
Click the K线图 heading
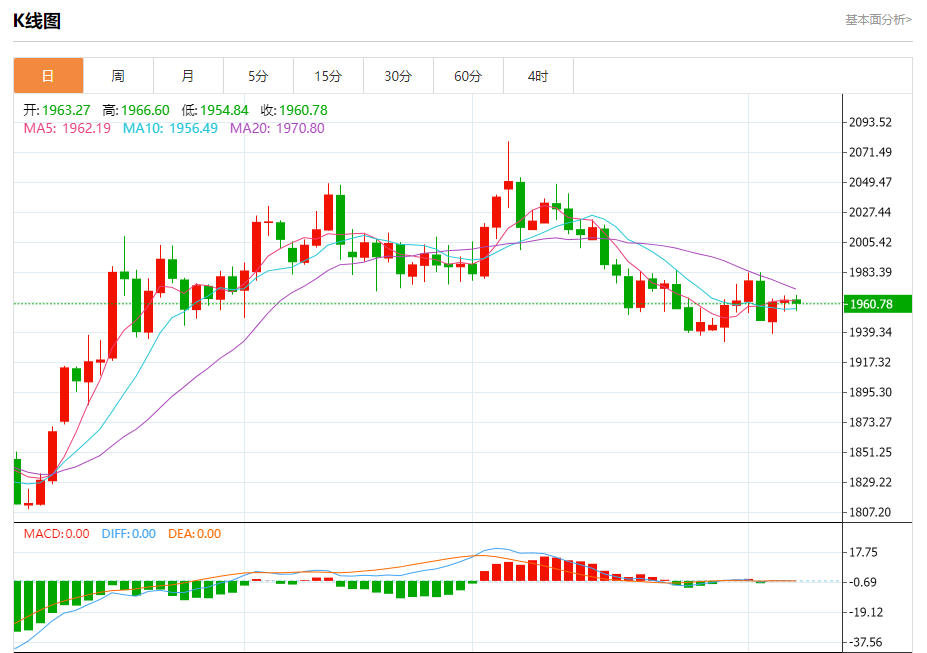pyautogui.click(x=37, y=21)
